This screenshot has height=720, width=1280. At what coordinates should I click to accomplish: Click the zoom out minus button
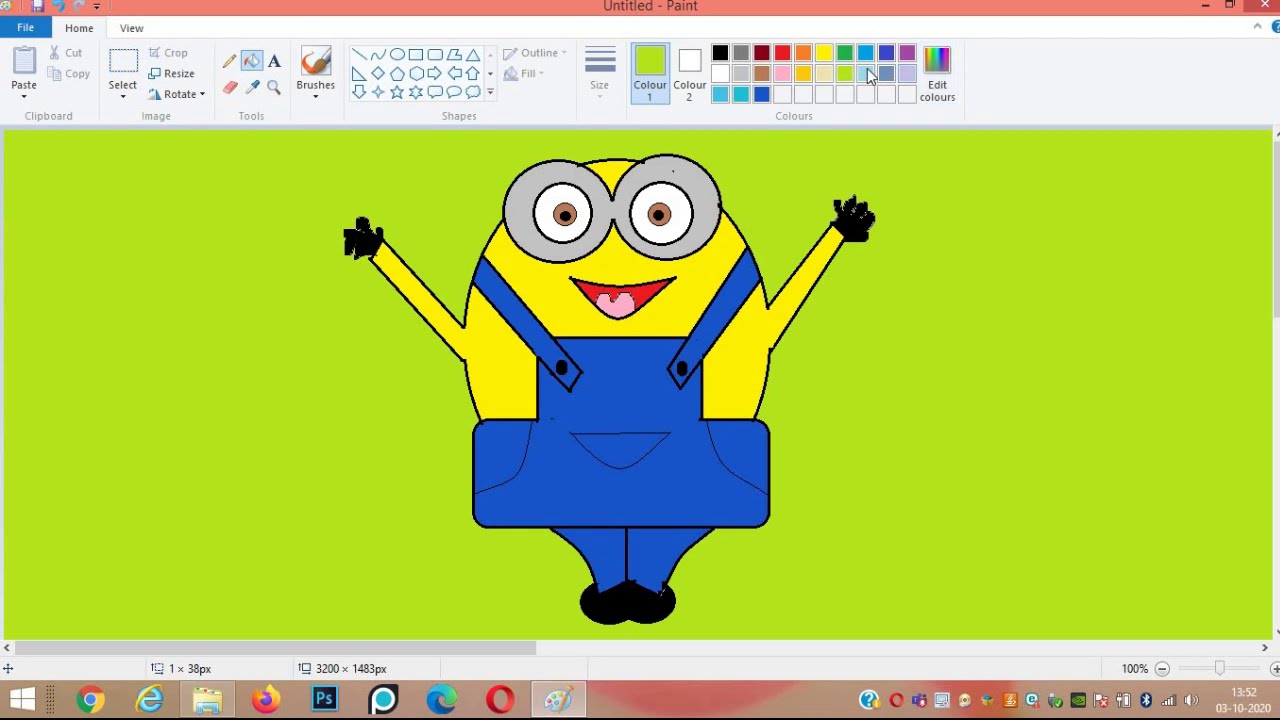(x=1162, y=668)
